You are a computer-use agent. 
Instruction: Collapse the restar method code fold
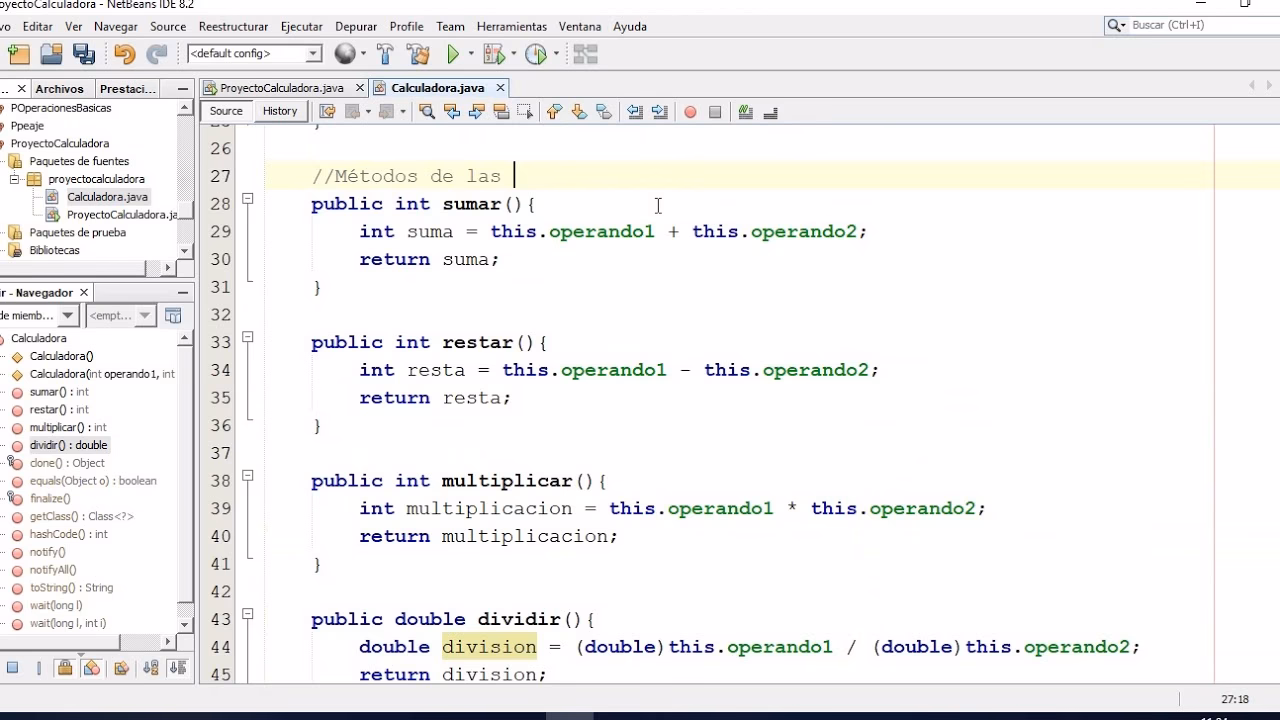click(248, 338)
